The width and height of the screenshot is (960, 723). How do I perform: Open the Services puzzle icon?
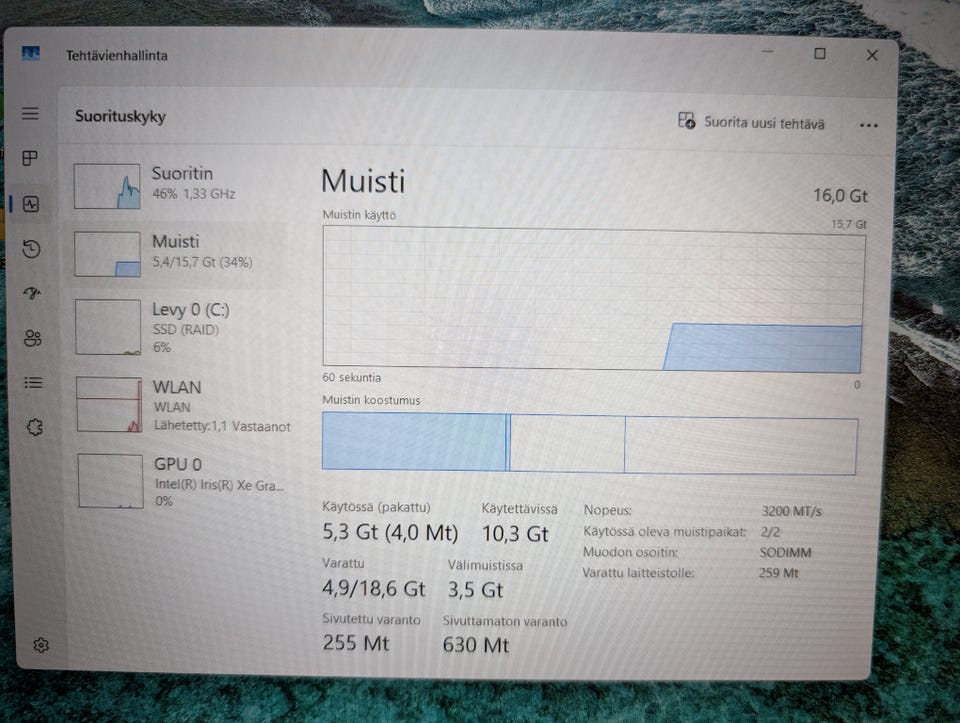pos(34,427)
